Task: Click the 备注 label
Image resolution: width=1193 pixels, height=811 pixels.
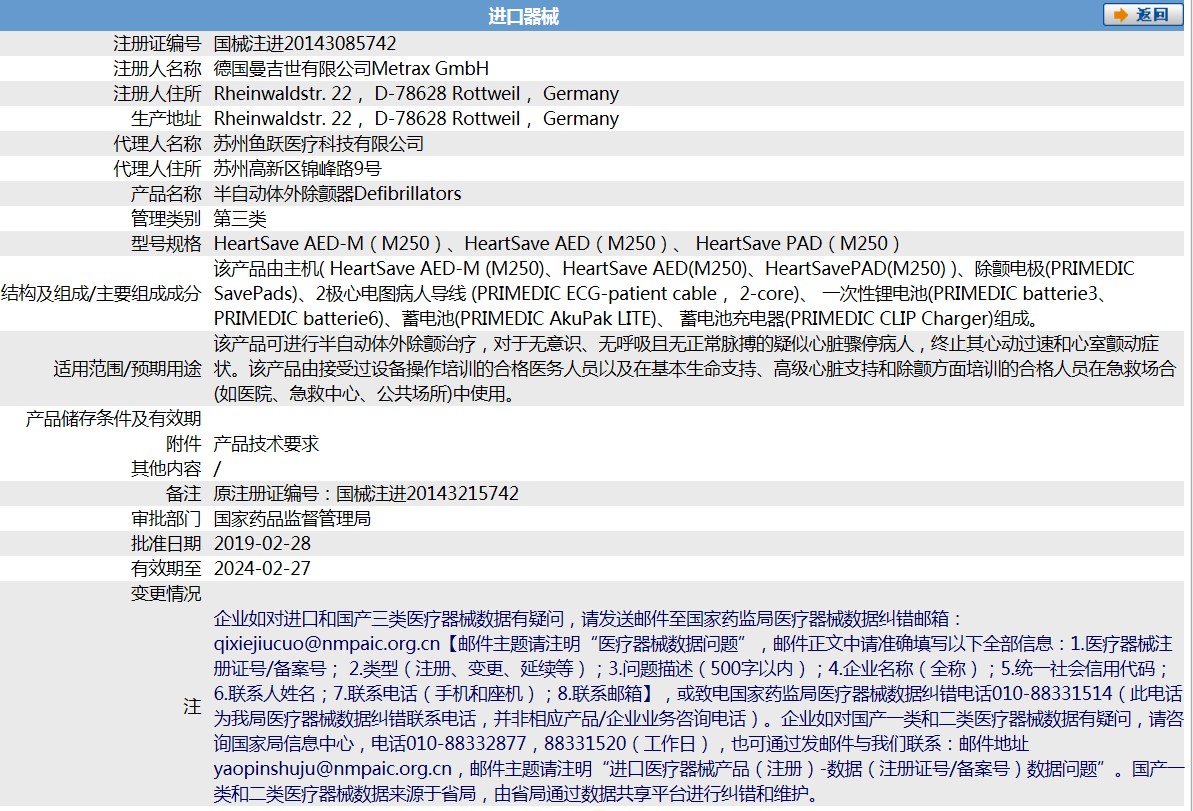Action: pyautogui.click(x=183, y=494)
